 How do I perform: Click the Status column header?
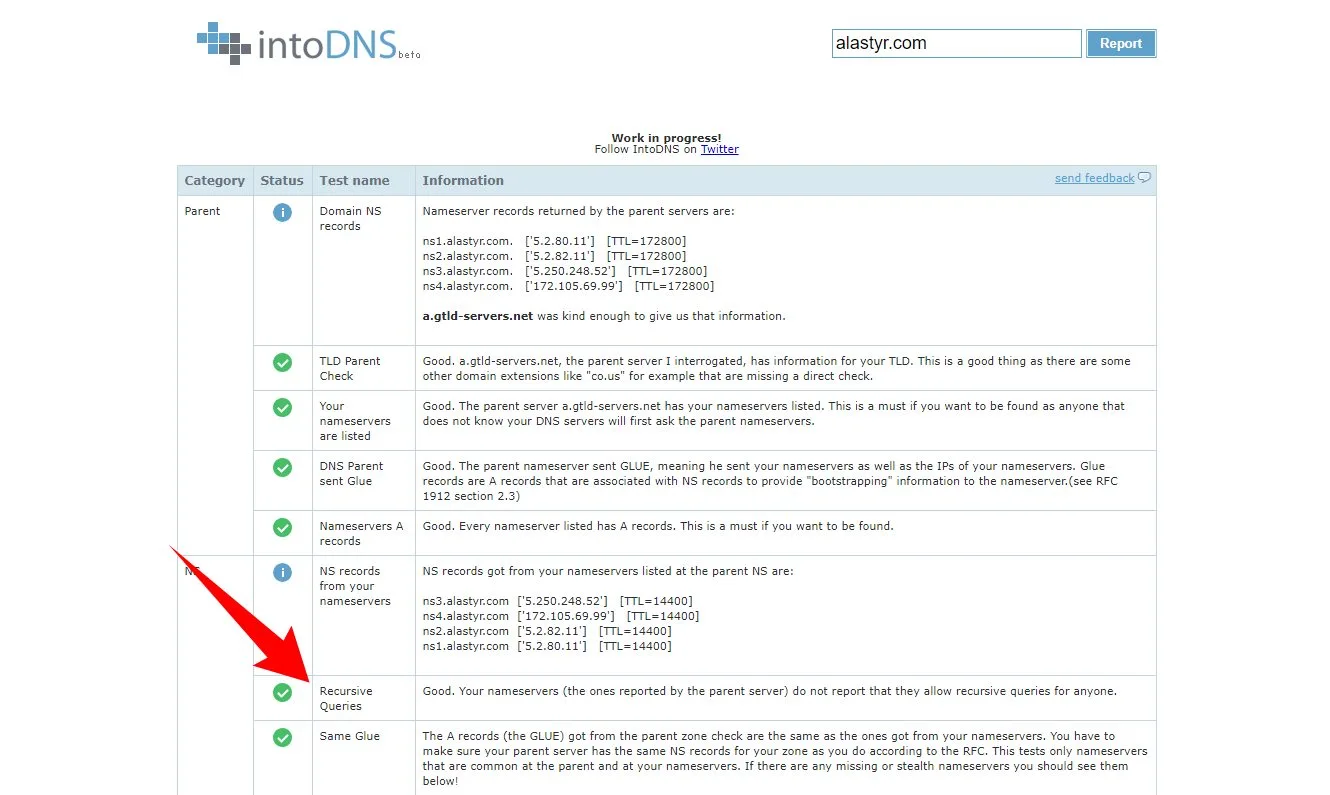[x=281, y=181]
